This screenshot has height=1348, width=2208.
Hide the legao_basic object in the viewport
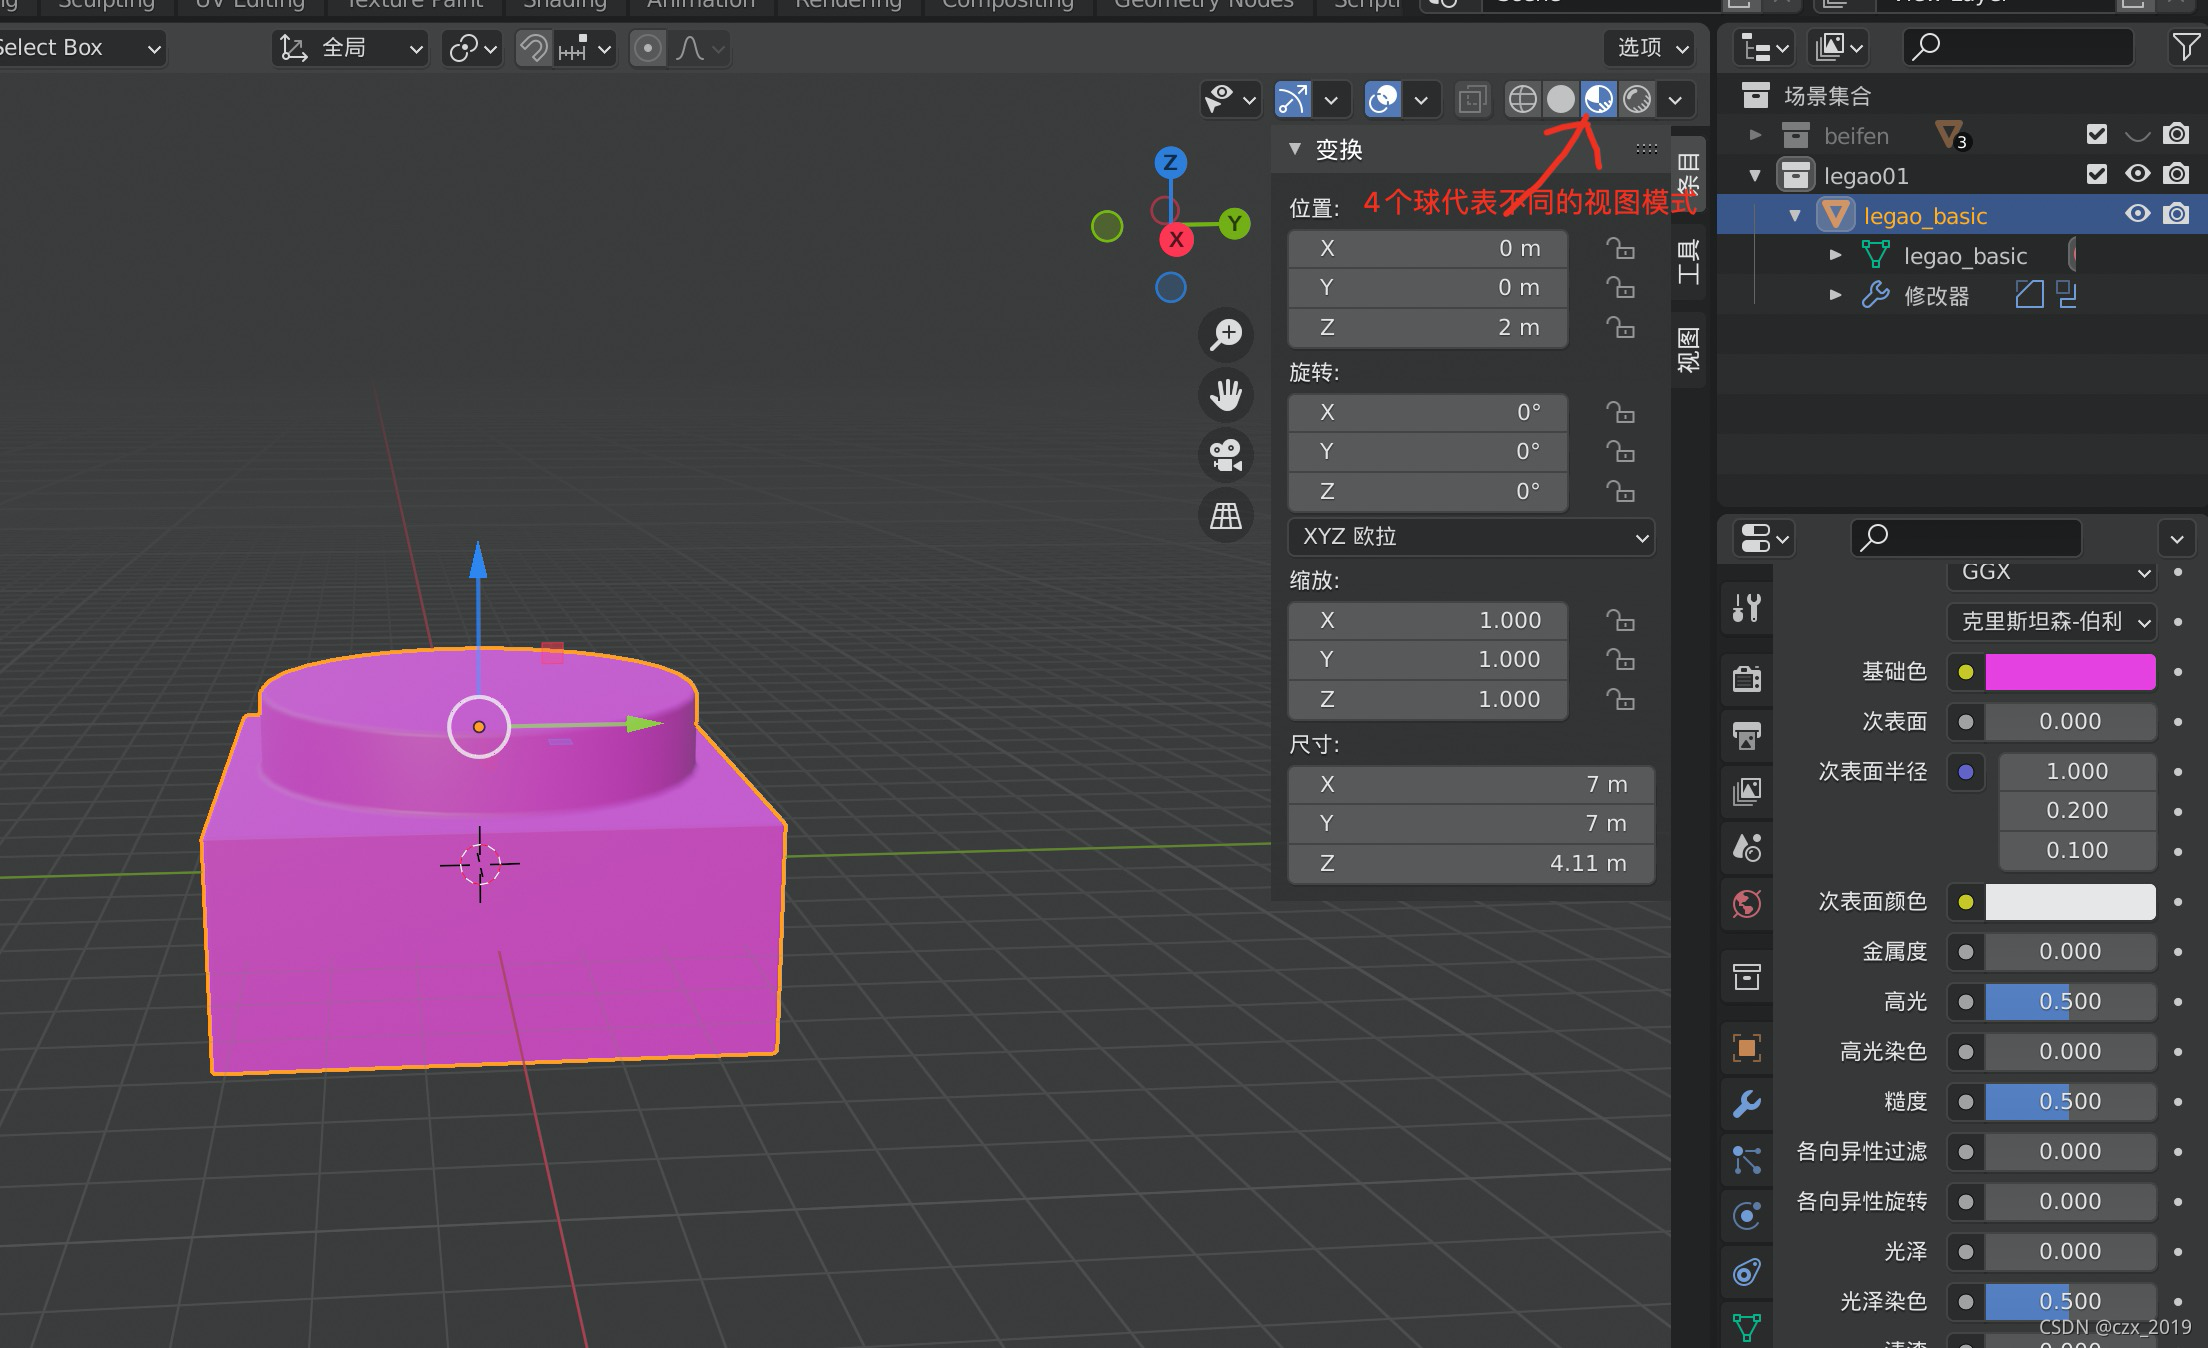pyautogui.click(x=2137, y=214)
